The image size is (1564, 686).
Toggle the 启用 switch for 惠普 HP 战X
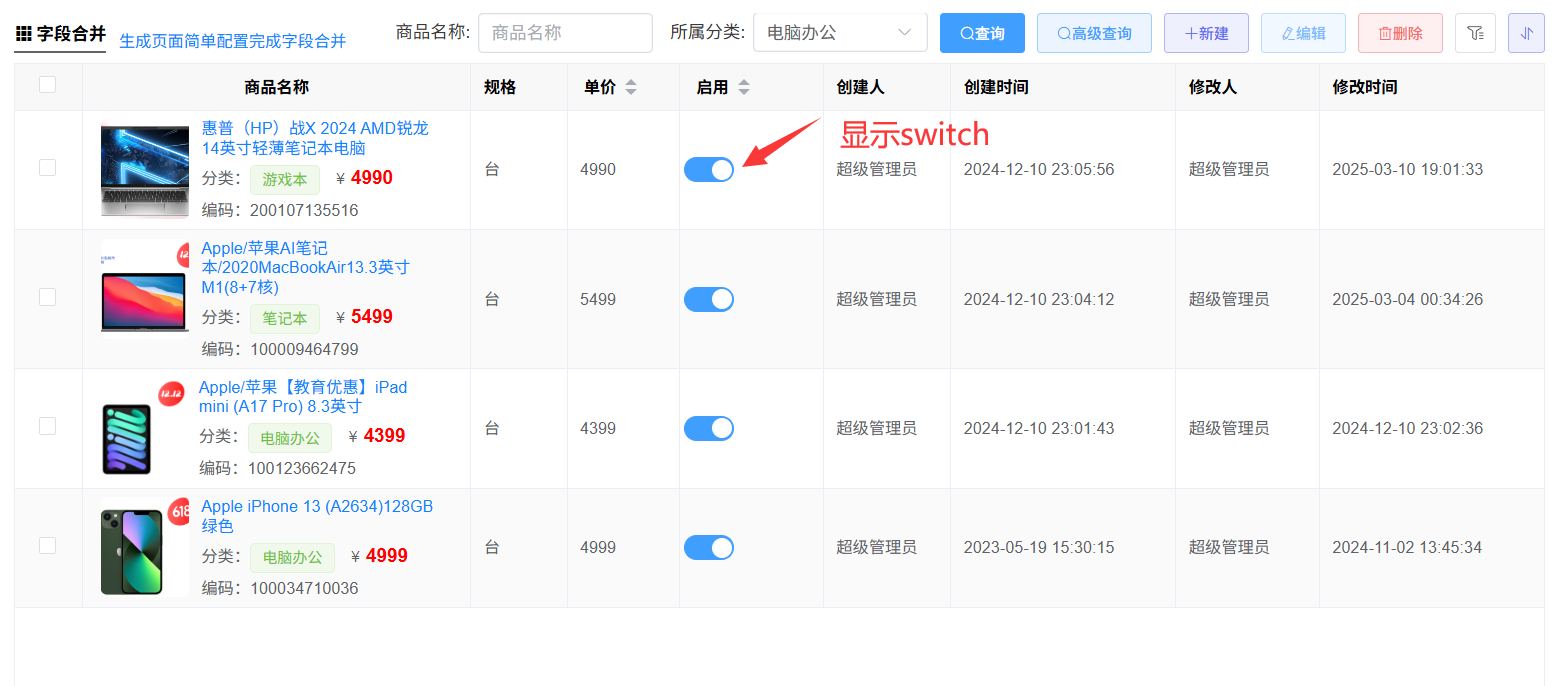point(709,170)
